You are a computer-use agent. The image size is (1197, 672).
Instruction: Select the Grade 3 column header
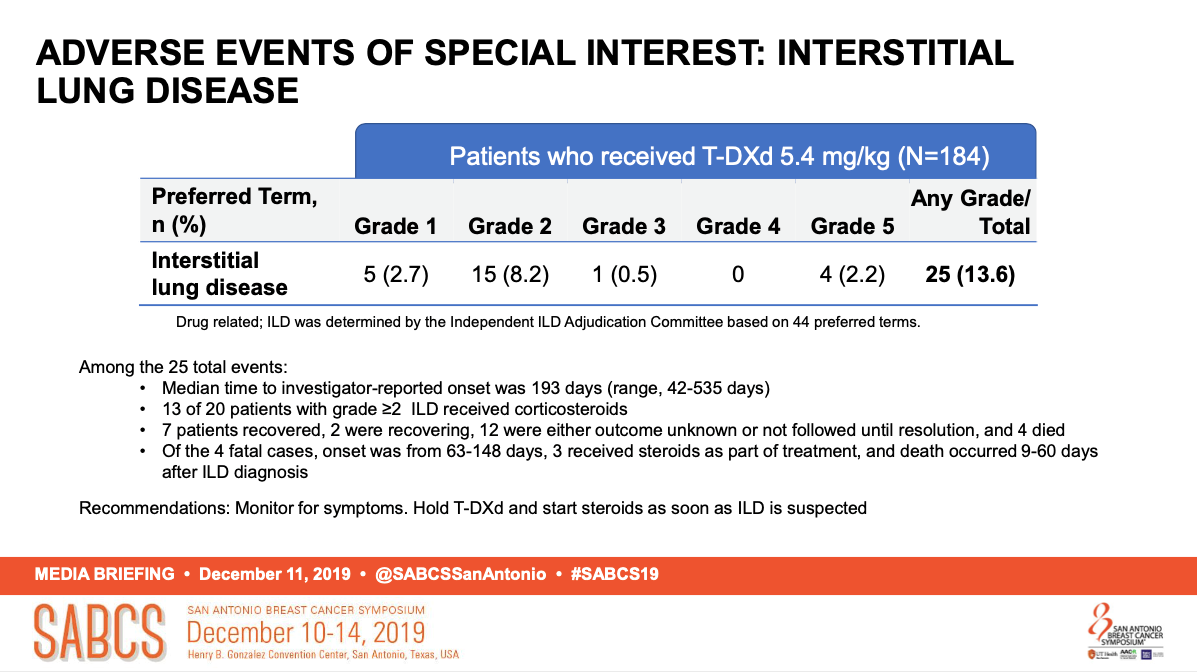pyautogui.click(x=624, y=226)
